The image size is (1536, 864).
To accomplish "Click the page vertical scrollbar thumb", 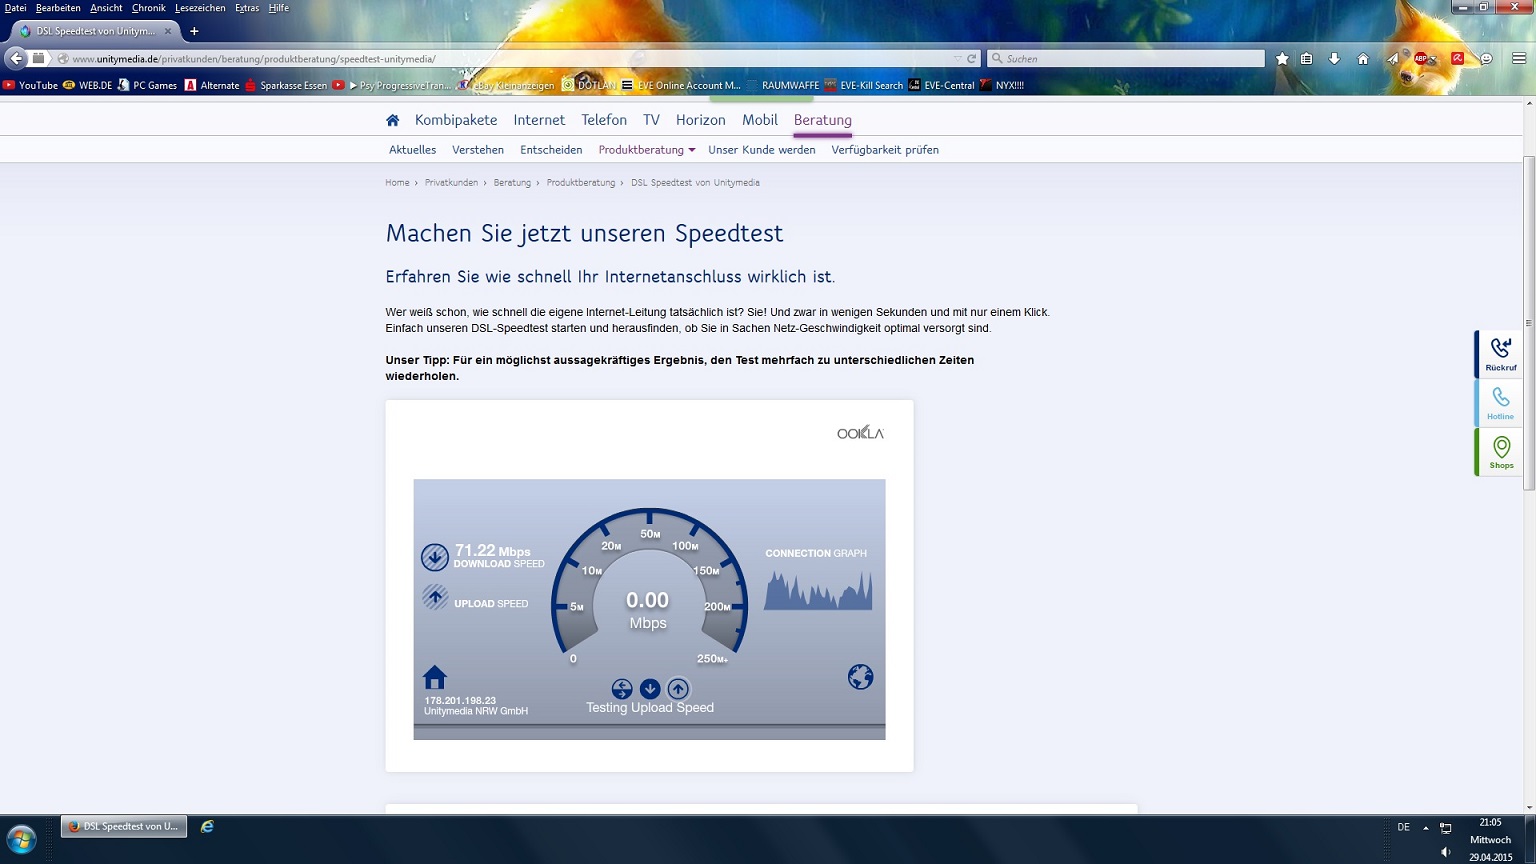I will [x=1529, y=323].
